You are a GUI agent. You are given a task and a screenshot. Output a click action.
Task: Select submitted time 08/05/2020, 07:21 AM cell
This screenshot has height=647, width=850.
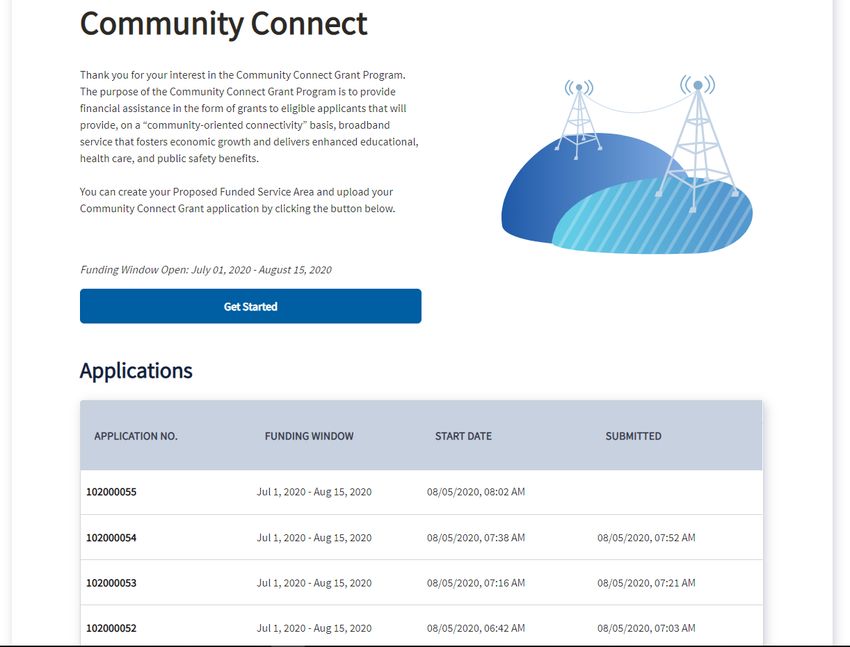click(x=646, y=583)
